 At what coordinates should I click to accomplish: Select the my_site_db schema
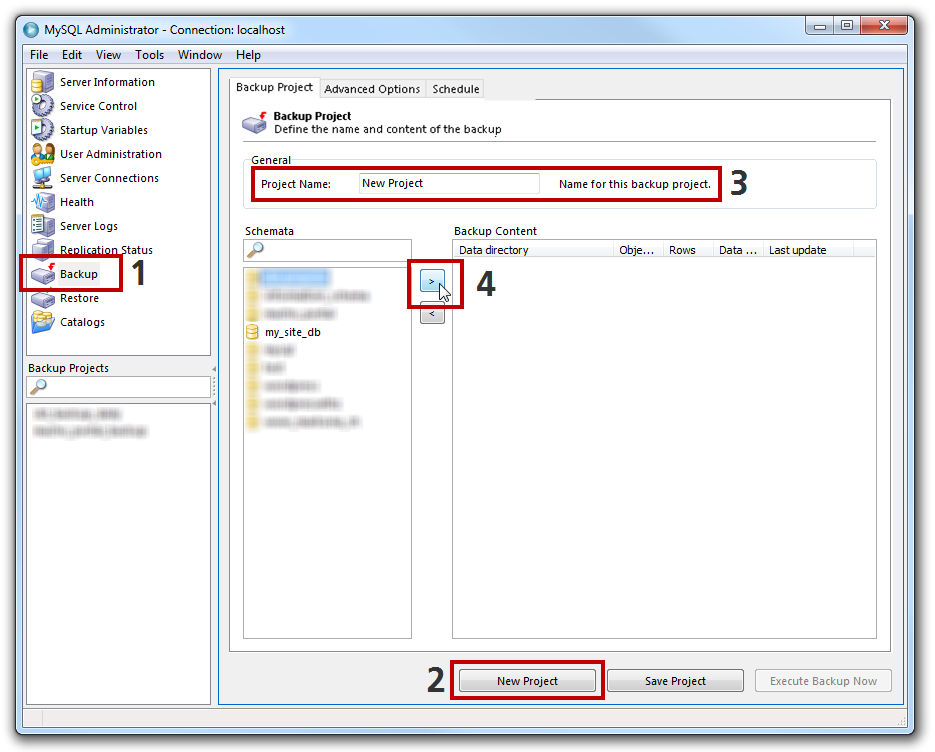click(x=292, y=332)
